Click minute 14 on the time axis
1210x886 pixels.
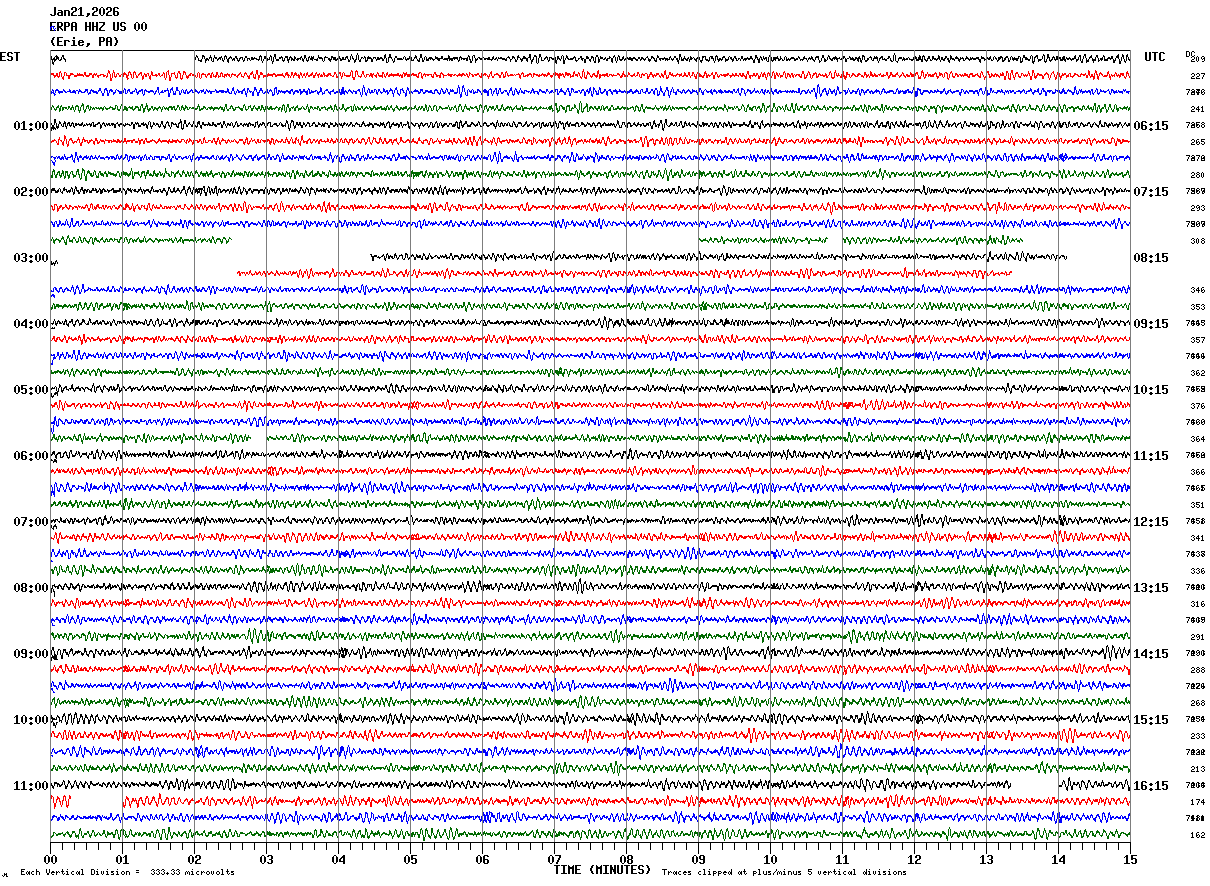pyautogui.click(x=1058, y=860)
